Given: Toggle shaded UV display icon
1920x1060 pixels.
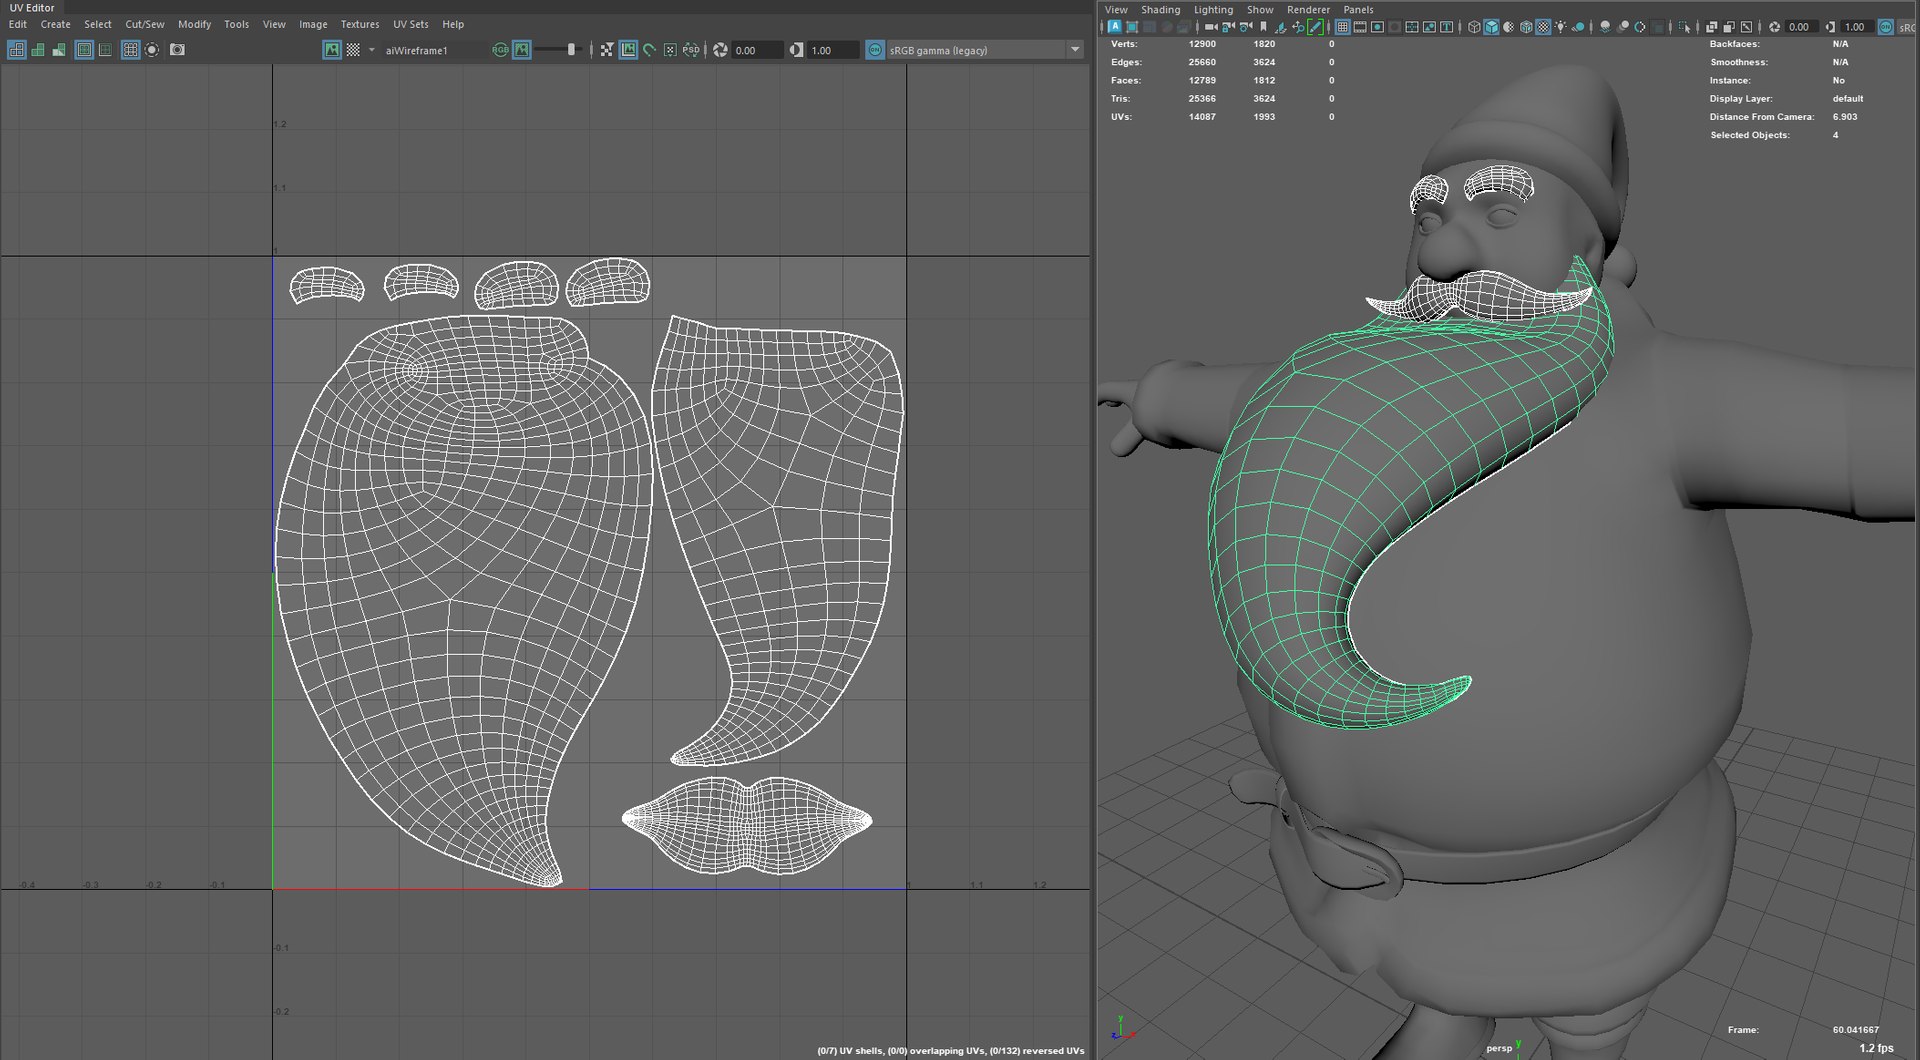Looking at the screenshot, I should coord(38,50).
